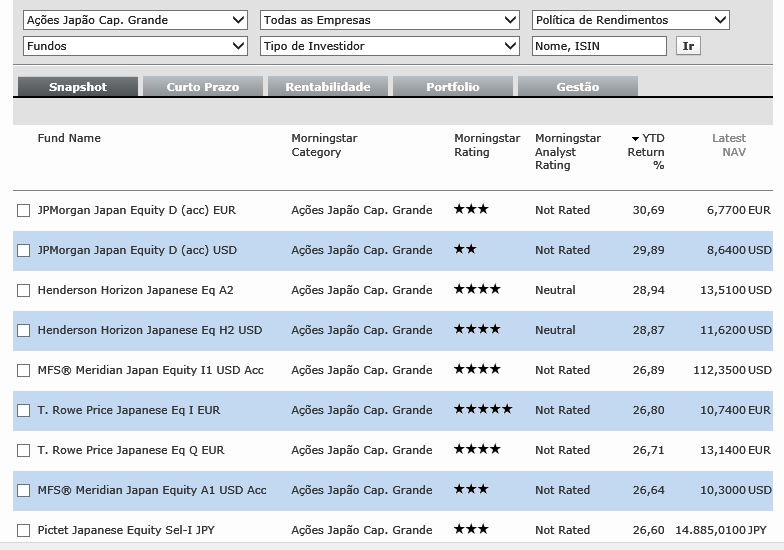The width and height of the screenshot is (784, 550).
Task: Tick Henderson Horizon Japanese Eq H2 USD checkbox
Action: [x=24, y=330]
